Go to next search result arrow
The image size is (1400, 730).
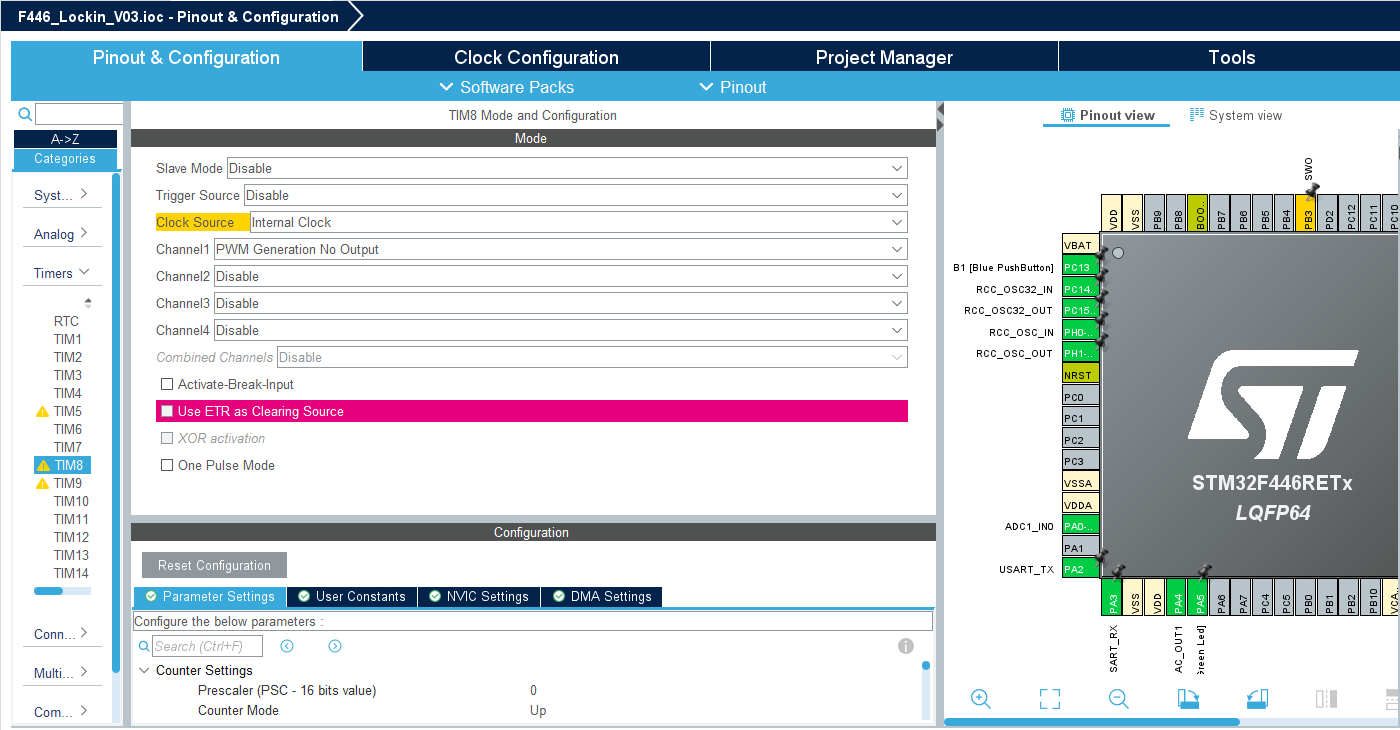[x=335, y=646]
